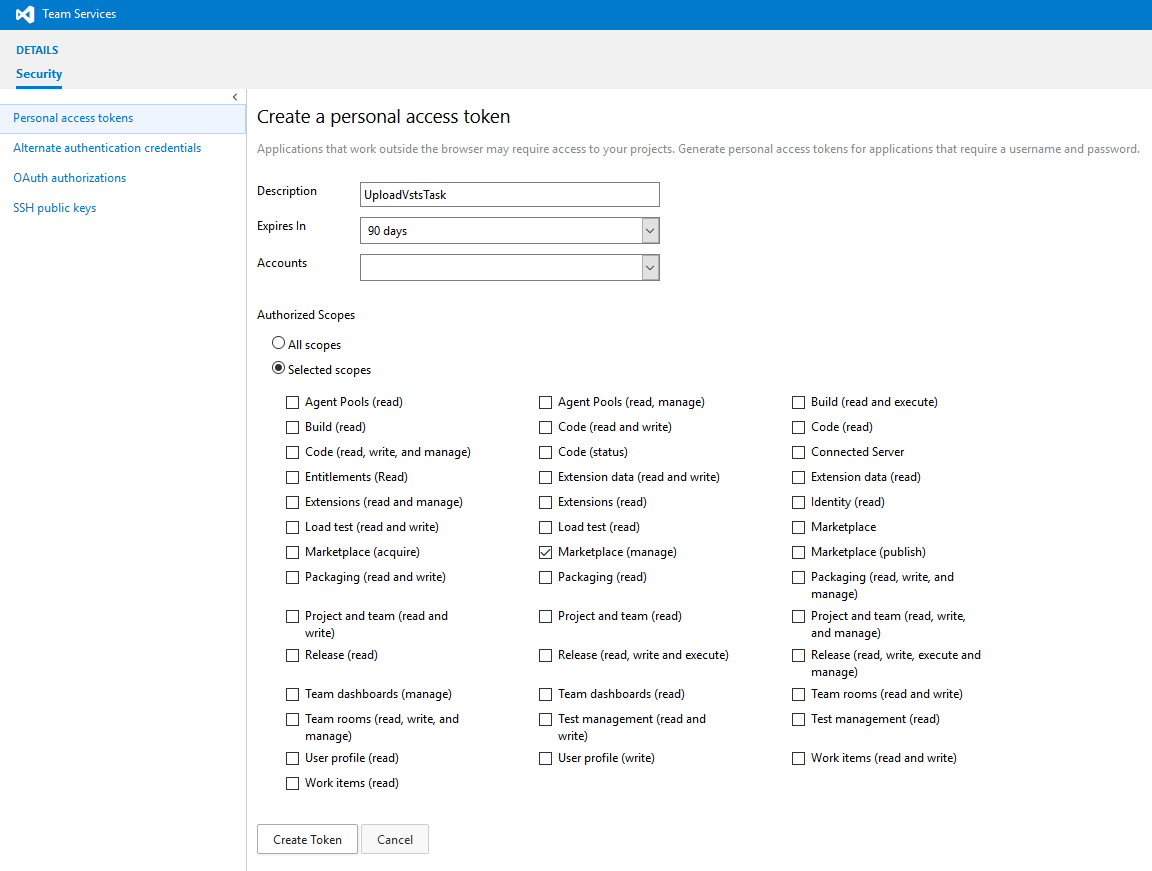
Task: Check the Build (read) checkbox
Action: pyautogui.click(x=292, y=427)
